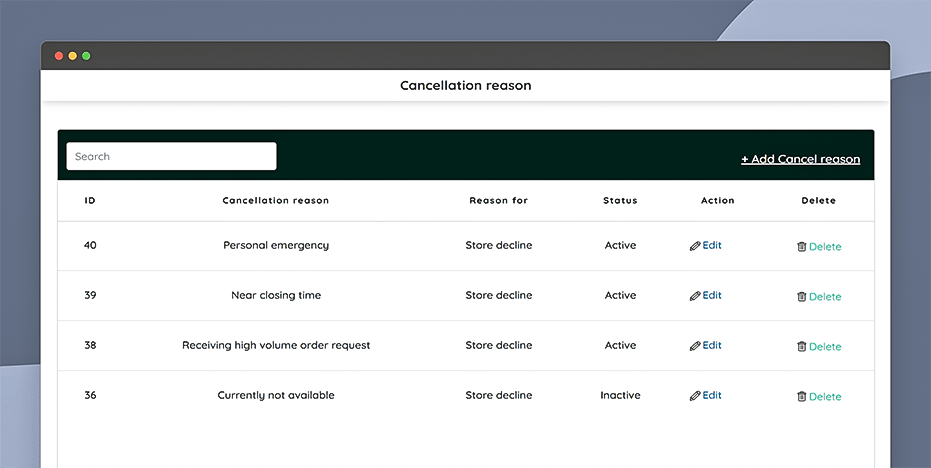The image size is (931, 468).
Task: Edit the Near closing time reason
Action: click(x=712, y=295)
